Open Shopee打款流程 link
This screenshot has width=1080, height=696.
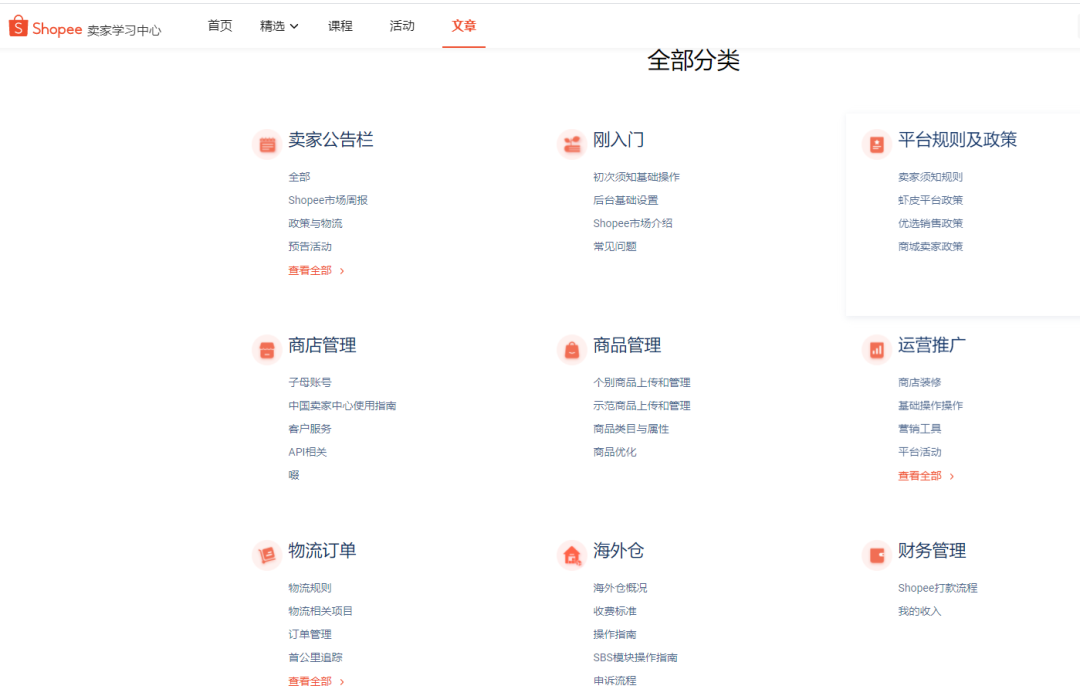(937, 588)
